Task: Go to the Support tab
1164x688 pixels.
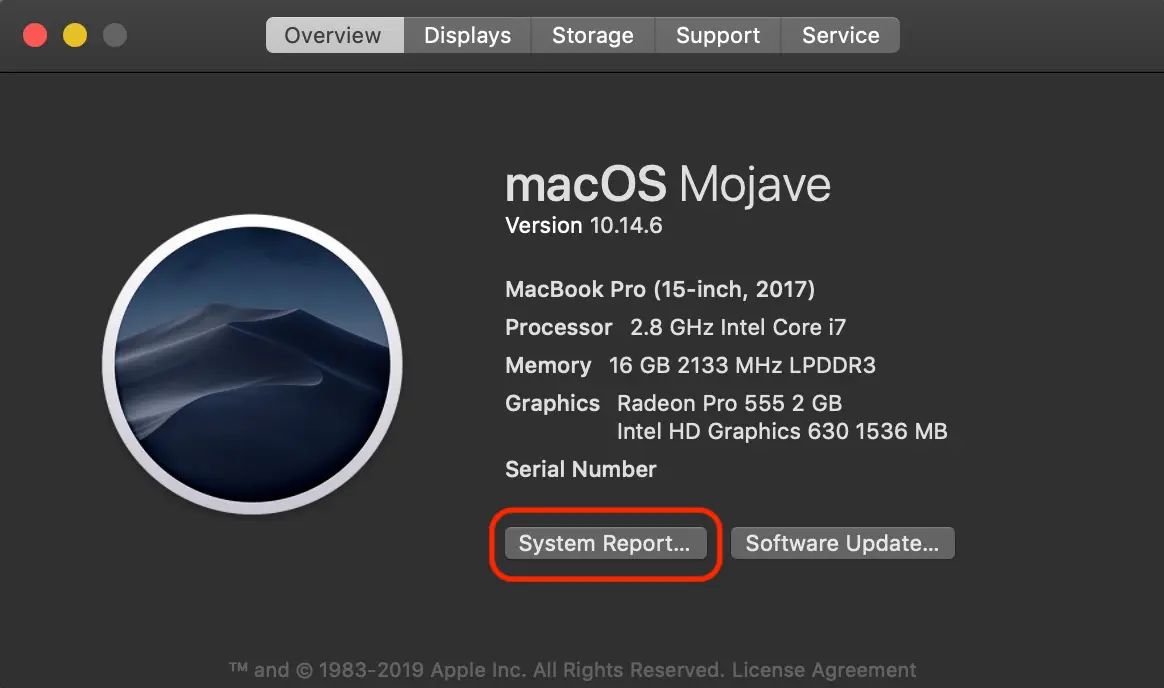Action: click(718, 35)
